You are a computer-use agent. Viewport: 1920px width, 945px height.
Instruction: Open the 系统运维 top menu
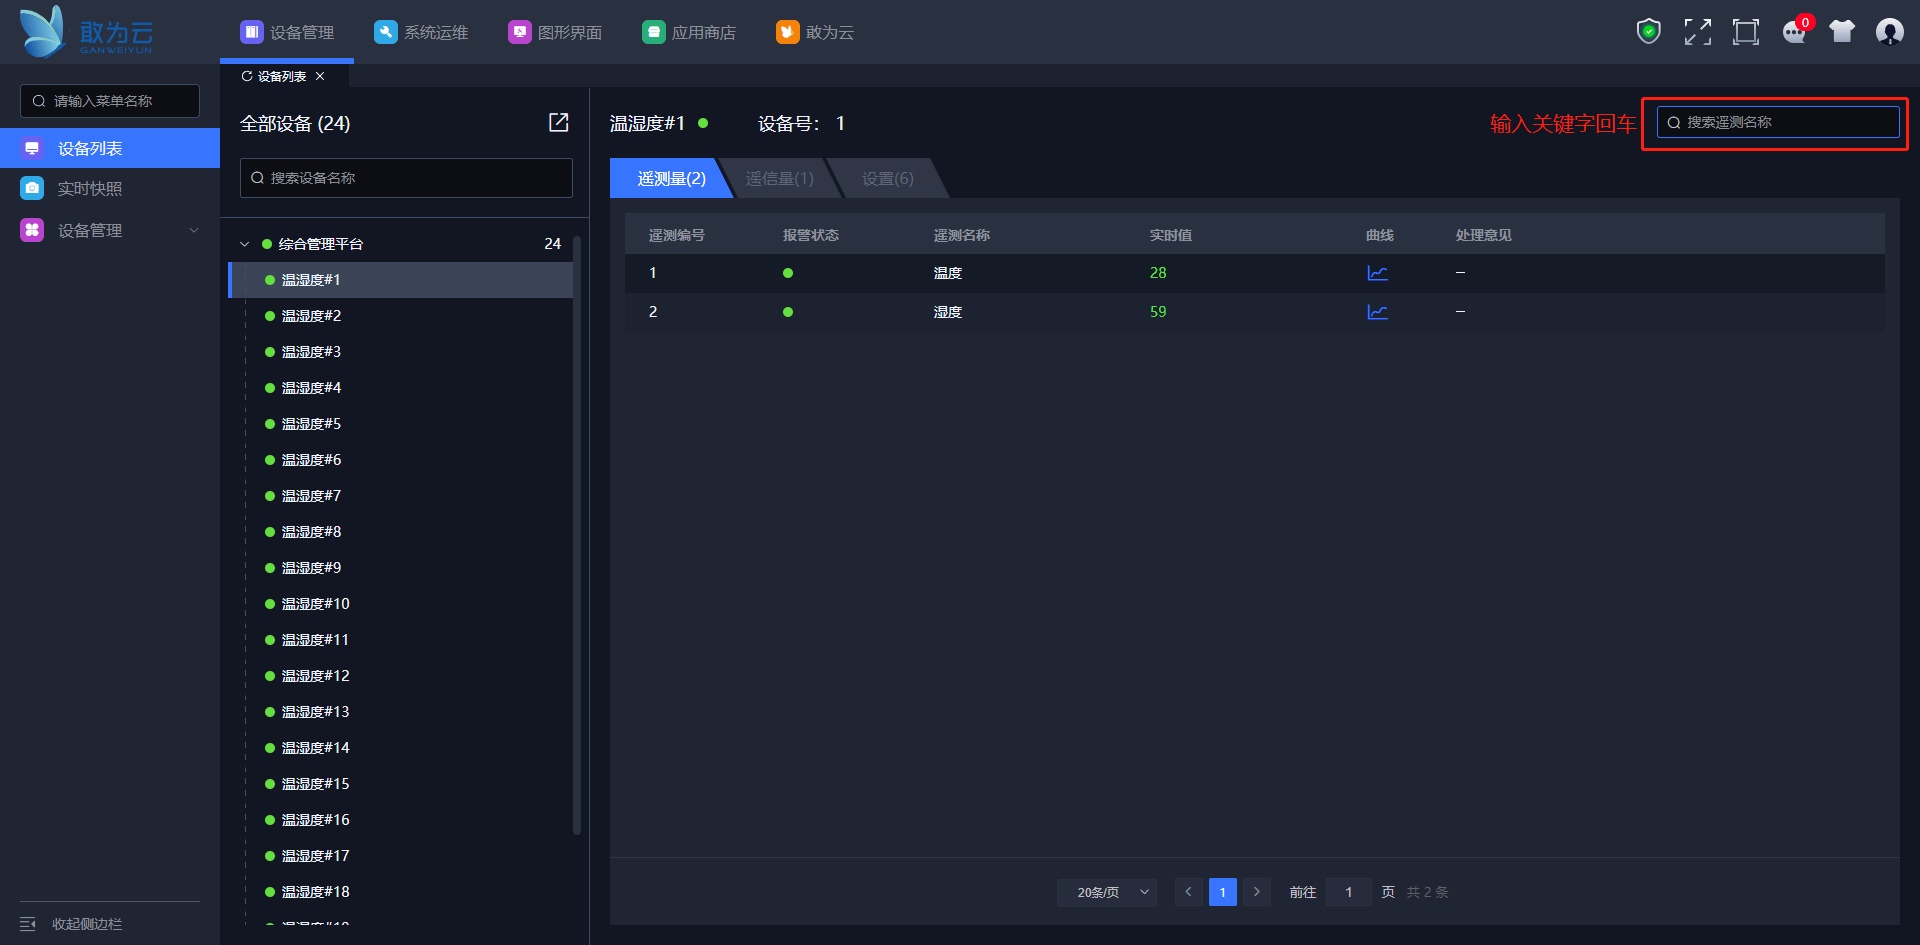click(x=421, y=32)
